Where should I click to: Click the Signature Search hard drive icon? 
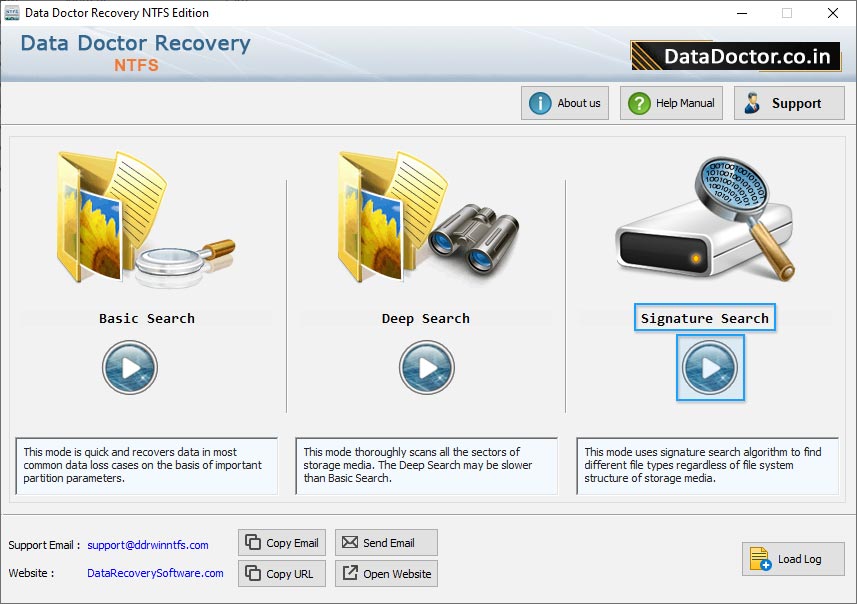coord(704,220)
